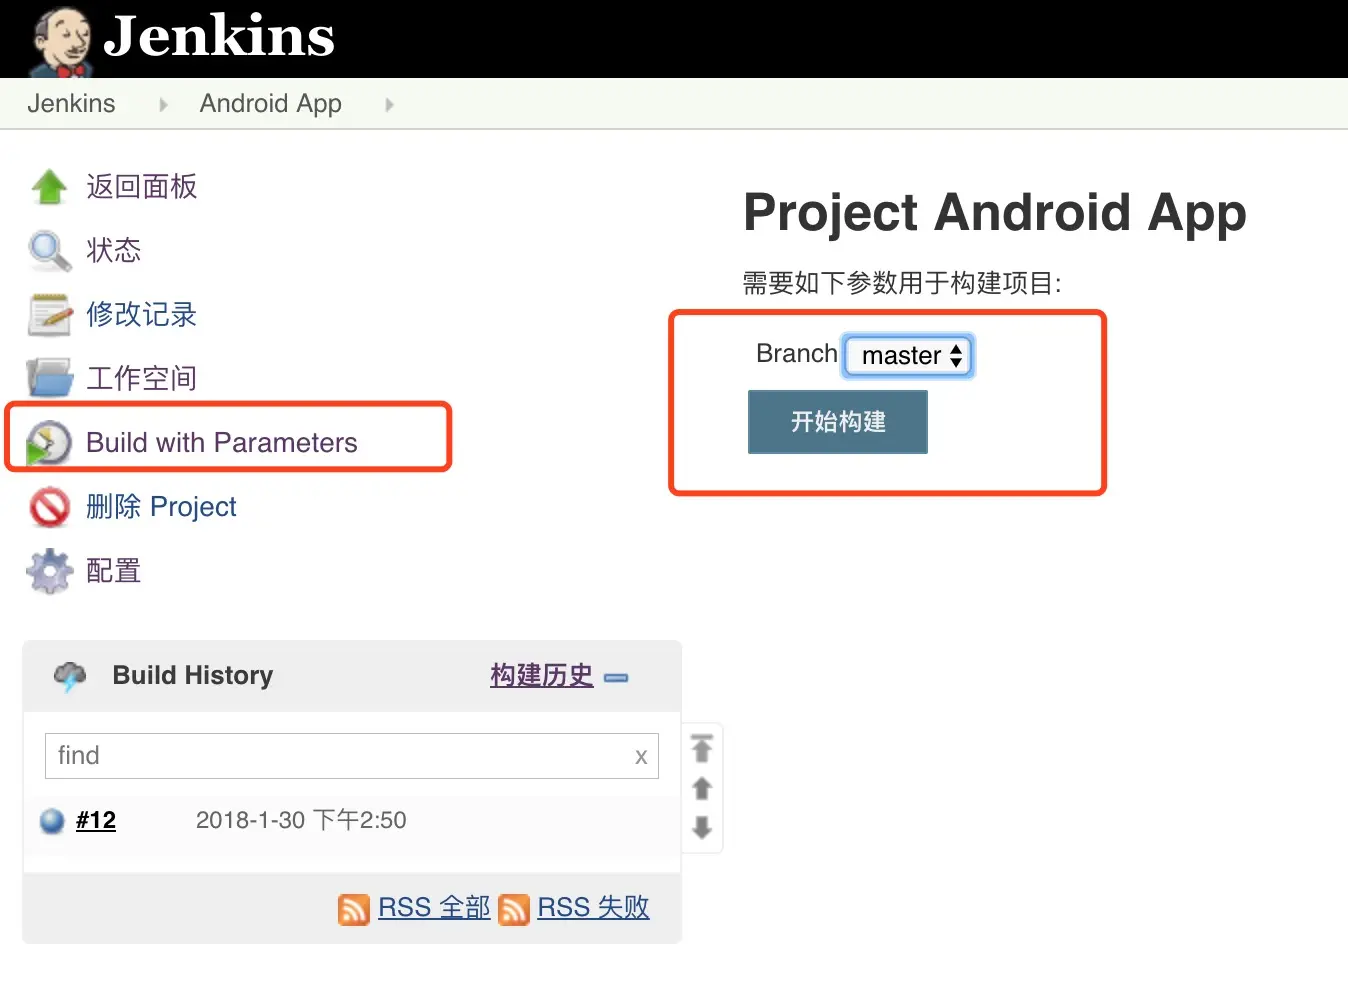Click the red prohibited 删除 Project icon
Viewport: 1348px width, 996px height.
(50, 507)
